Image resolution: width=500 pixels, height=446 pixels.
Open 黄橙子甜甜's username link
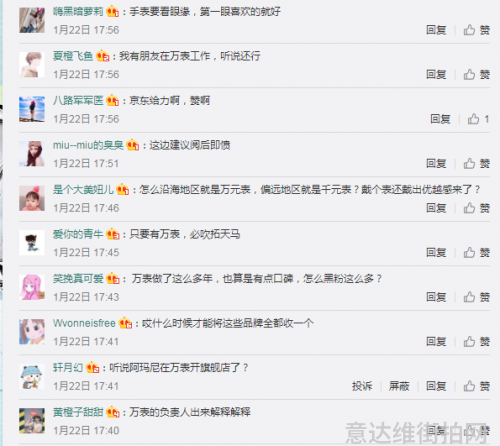(78, 412)
